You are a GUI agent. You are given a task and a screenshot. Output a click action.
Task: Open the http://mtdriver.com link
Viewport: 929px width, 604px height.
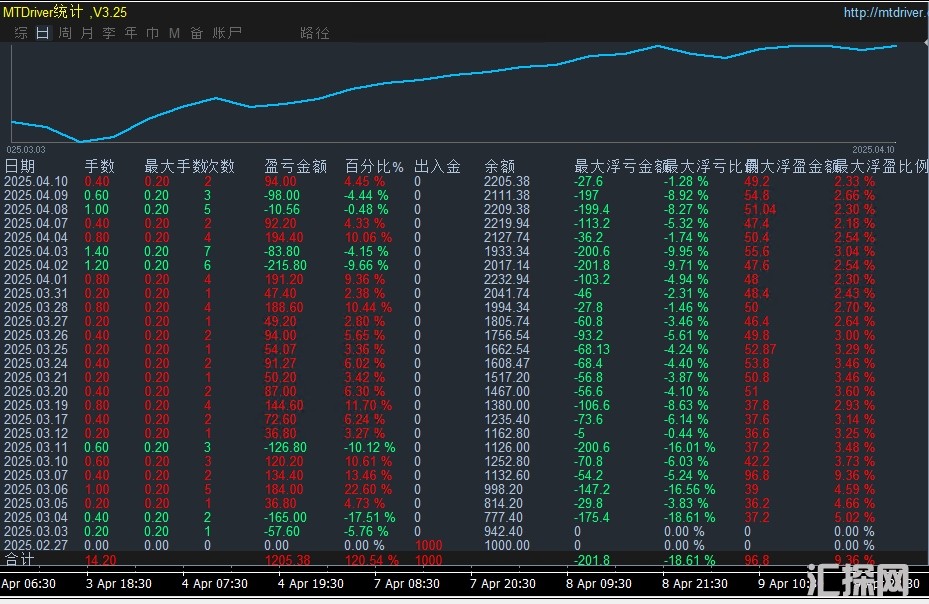tap(884, 13)
